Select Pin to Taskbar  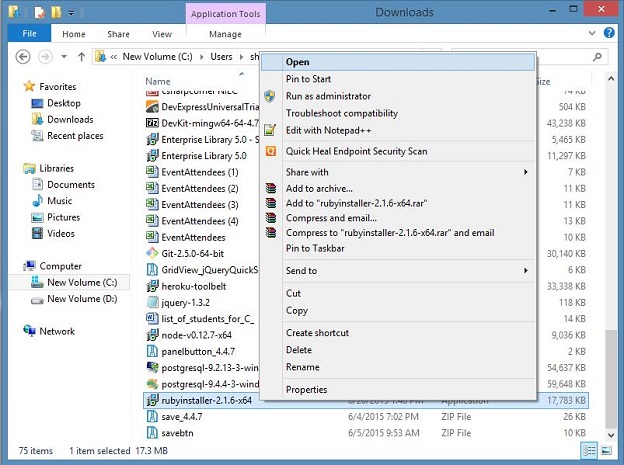tap(315, 248)
